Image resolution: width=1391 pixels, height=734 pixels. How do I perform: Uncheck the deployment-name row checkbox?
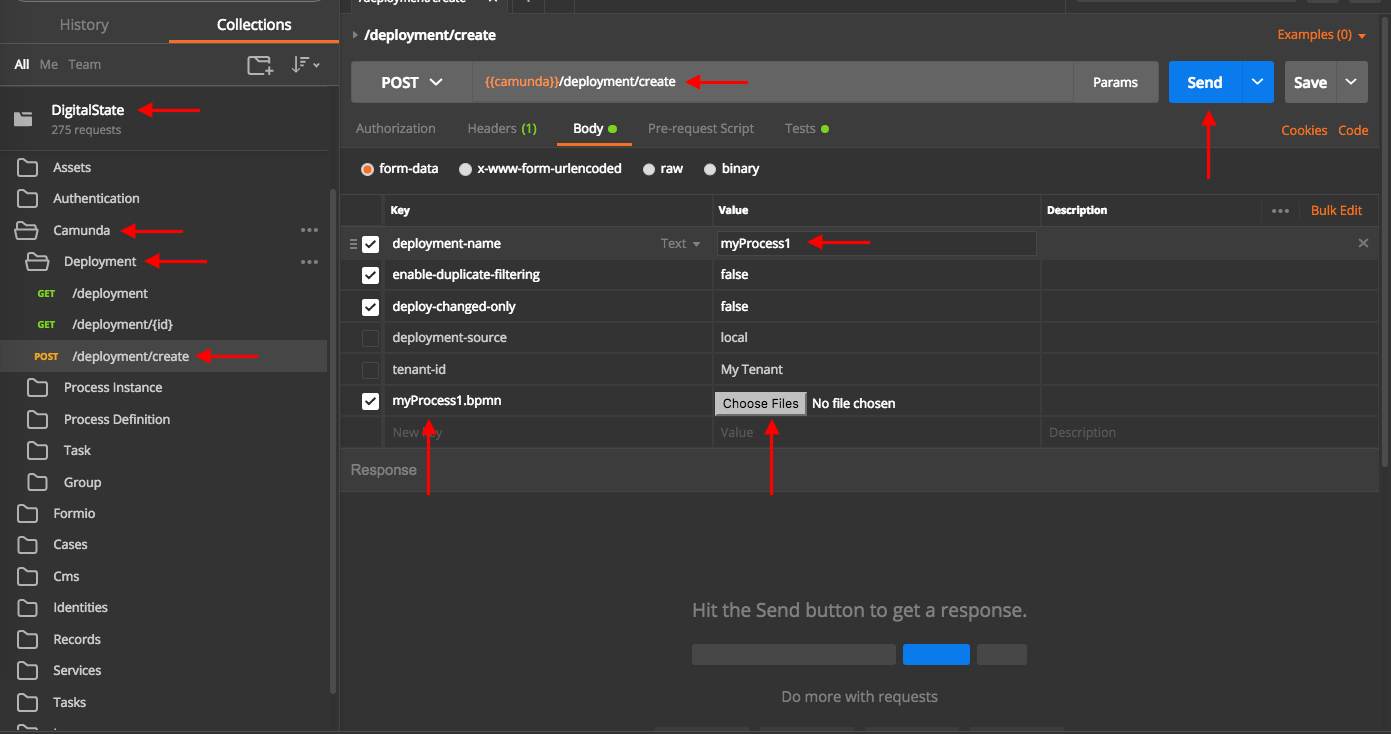pos(371,244)
